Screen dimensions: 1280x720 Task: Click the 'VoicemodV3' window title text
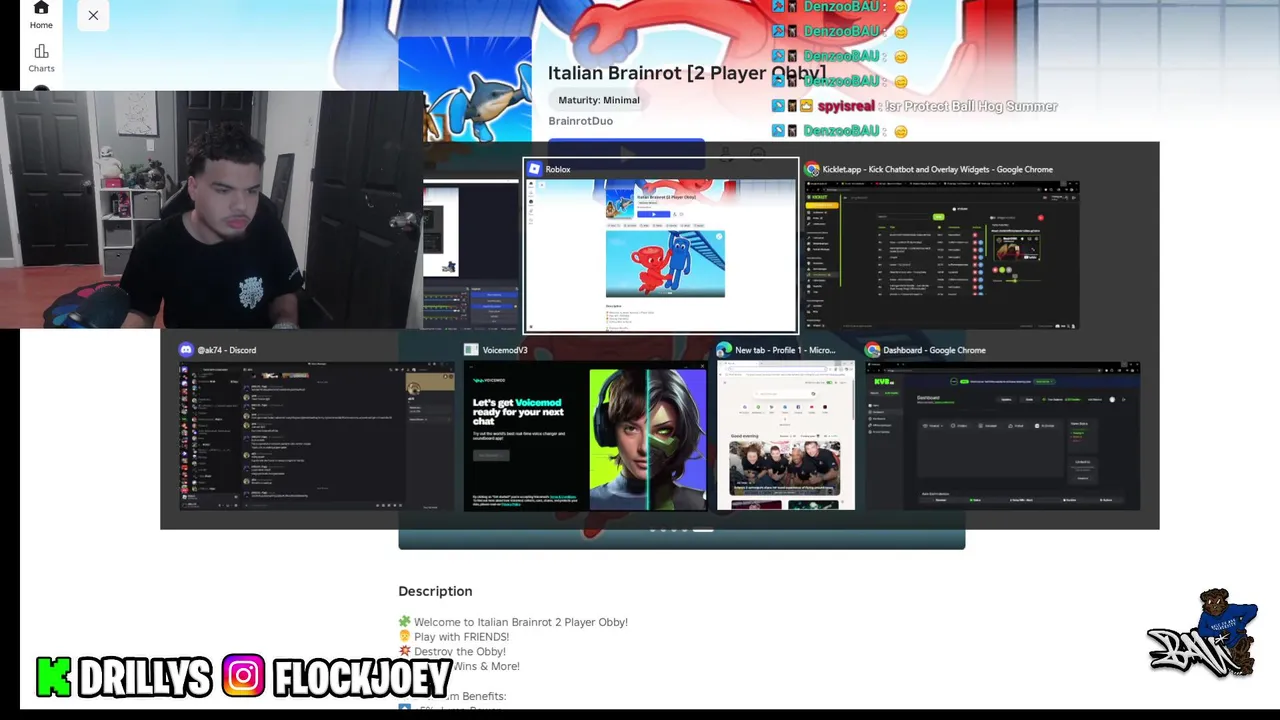click(x=505, y=350)
